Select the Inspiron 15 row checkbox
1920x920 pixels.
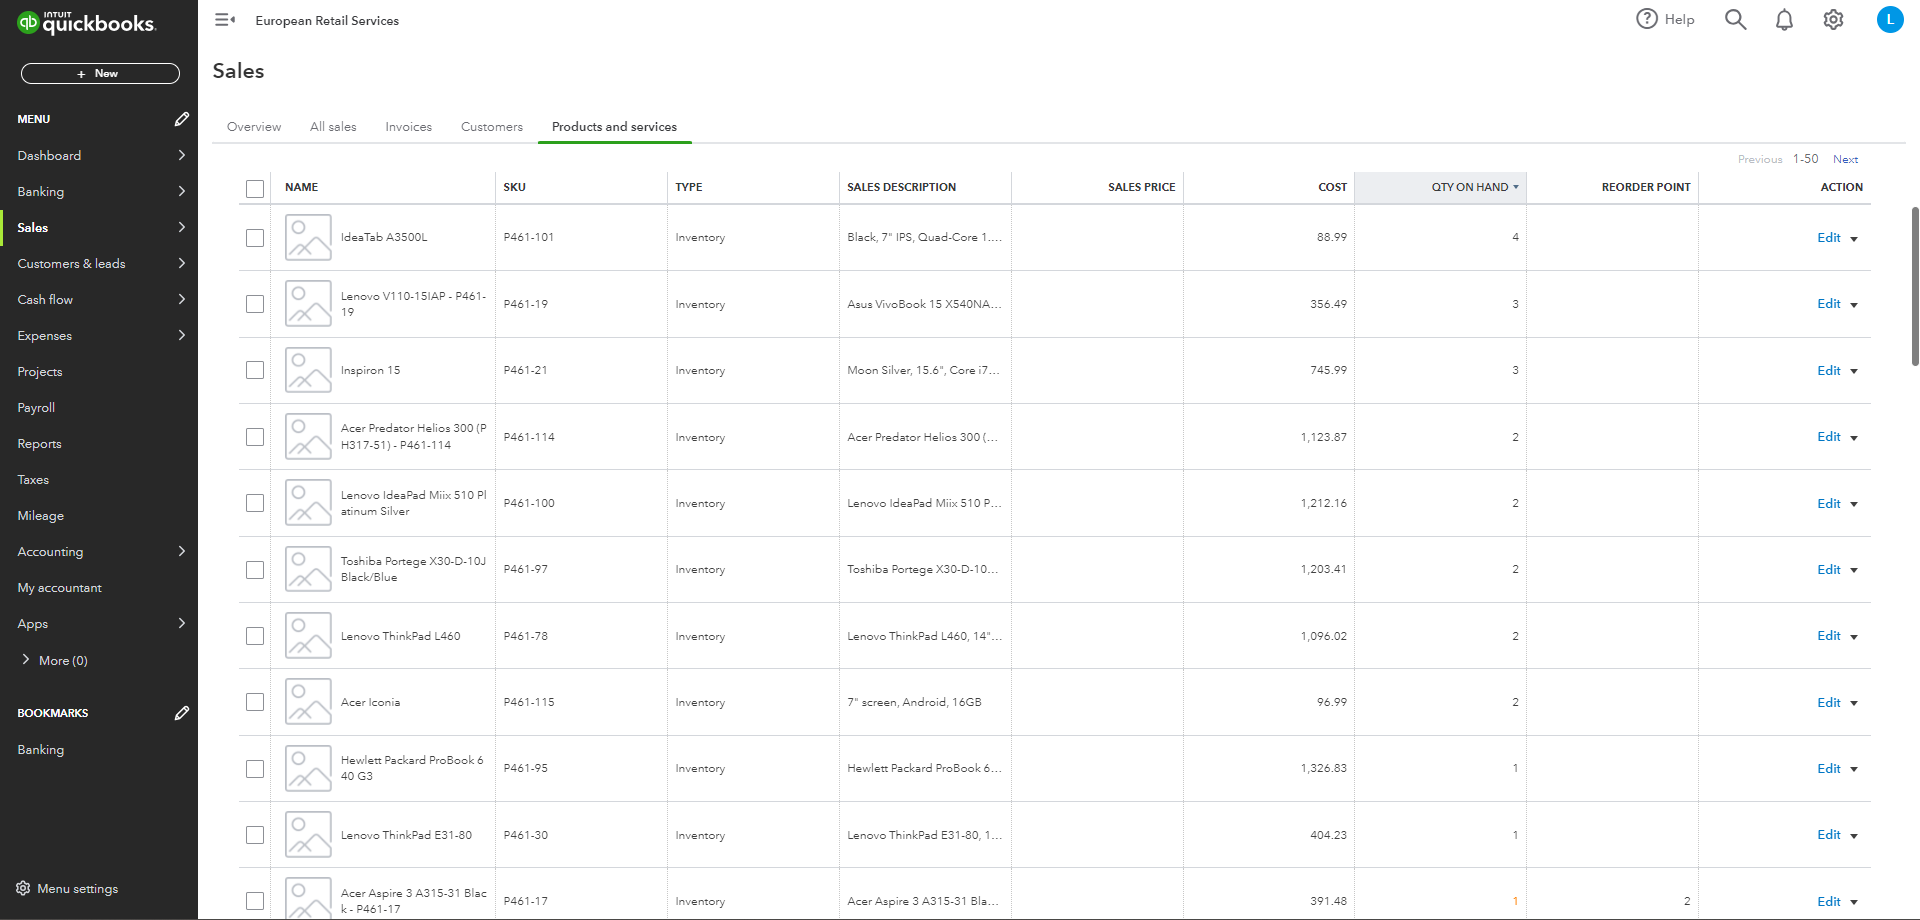[x=255, y=370]
